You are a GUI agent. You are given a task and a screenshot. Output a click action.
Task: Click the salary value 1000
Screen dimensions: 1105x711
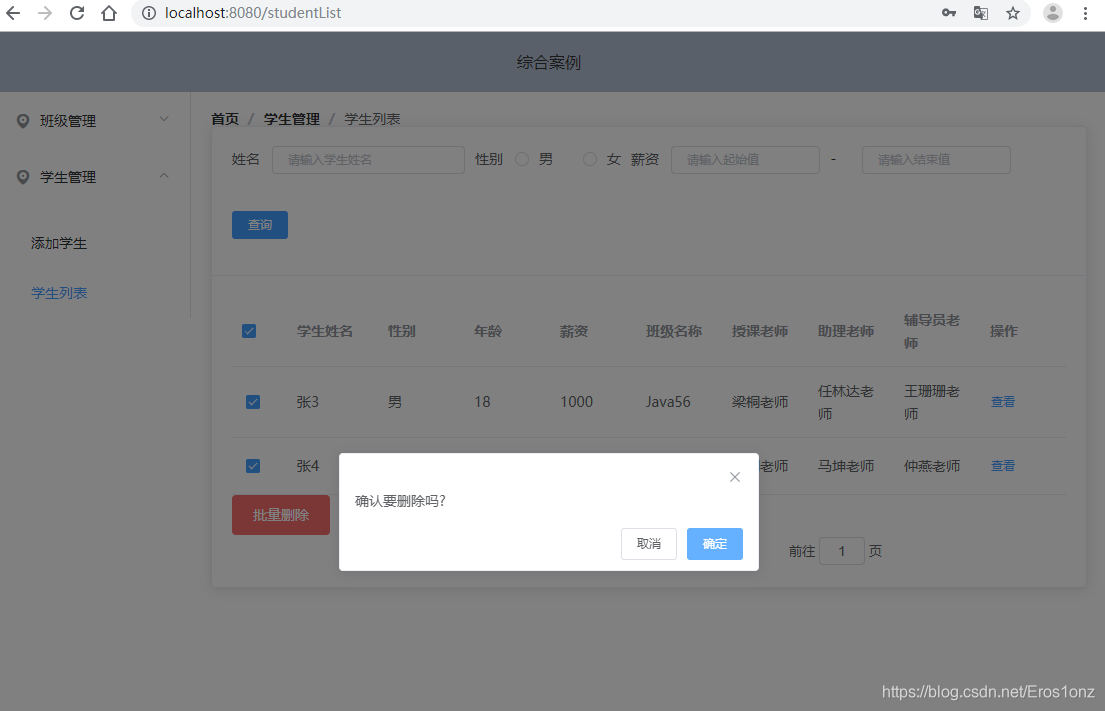pos(576,402)
